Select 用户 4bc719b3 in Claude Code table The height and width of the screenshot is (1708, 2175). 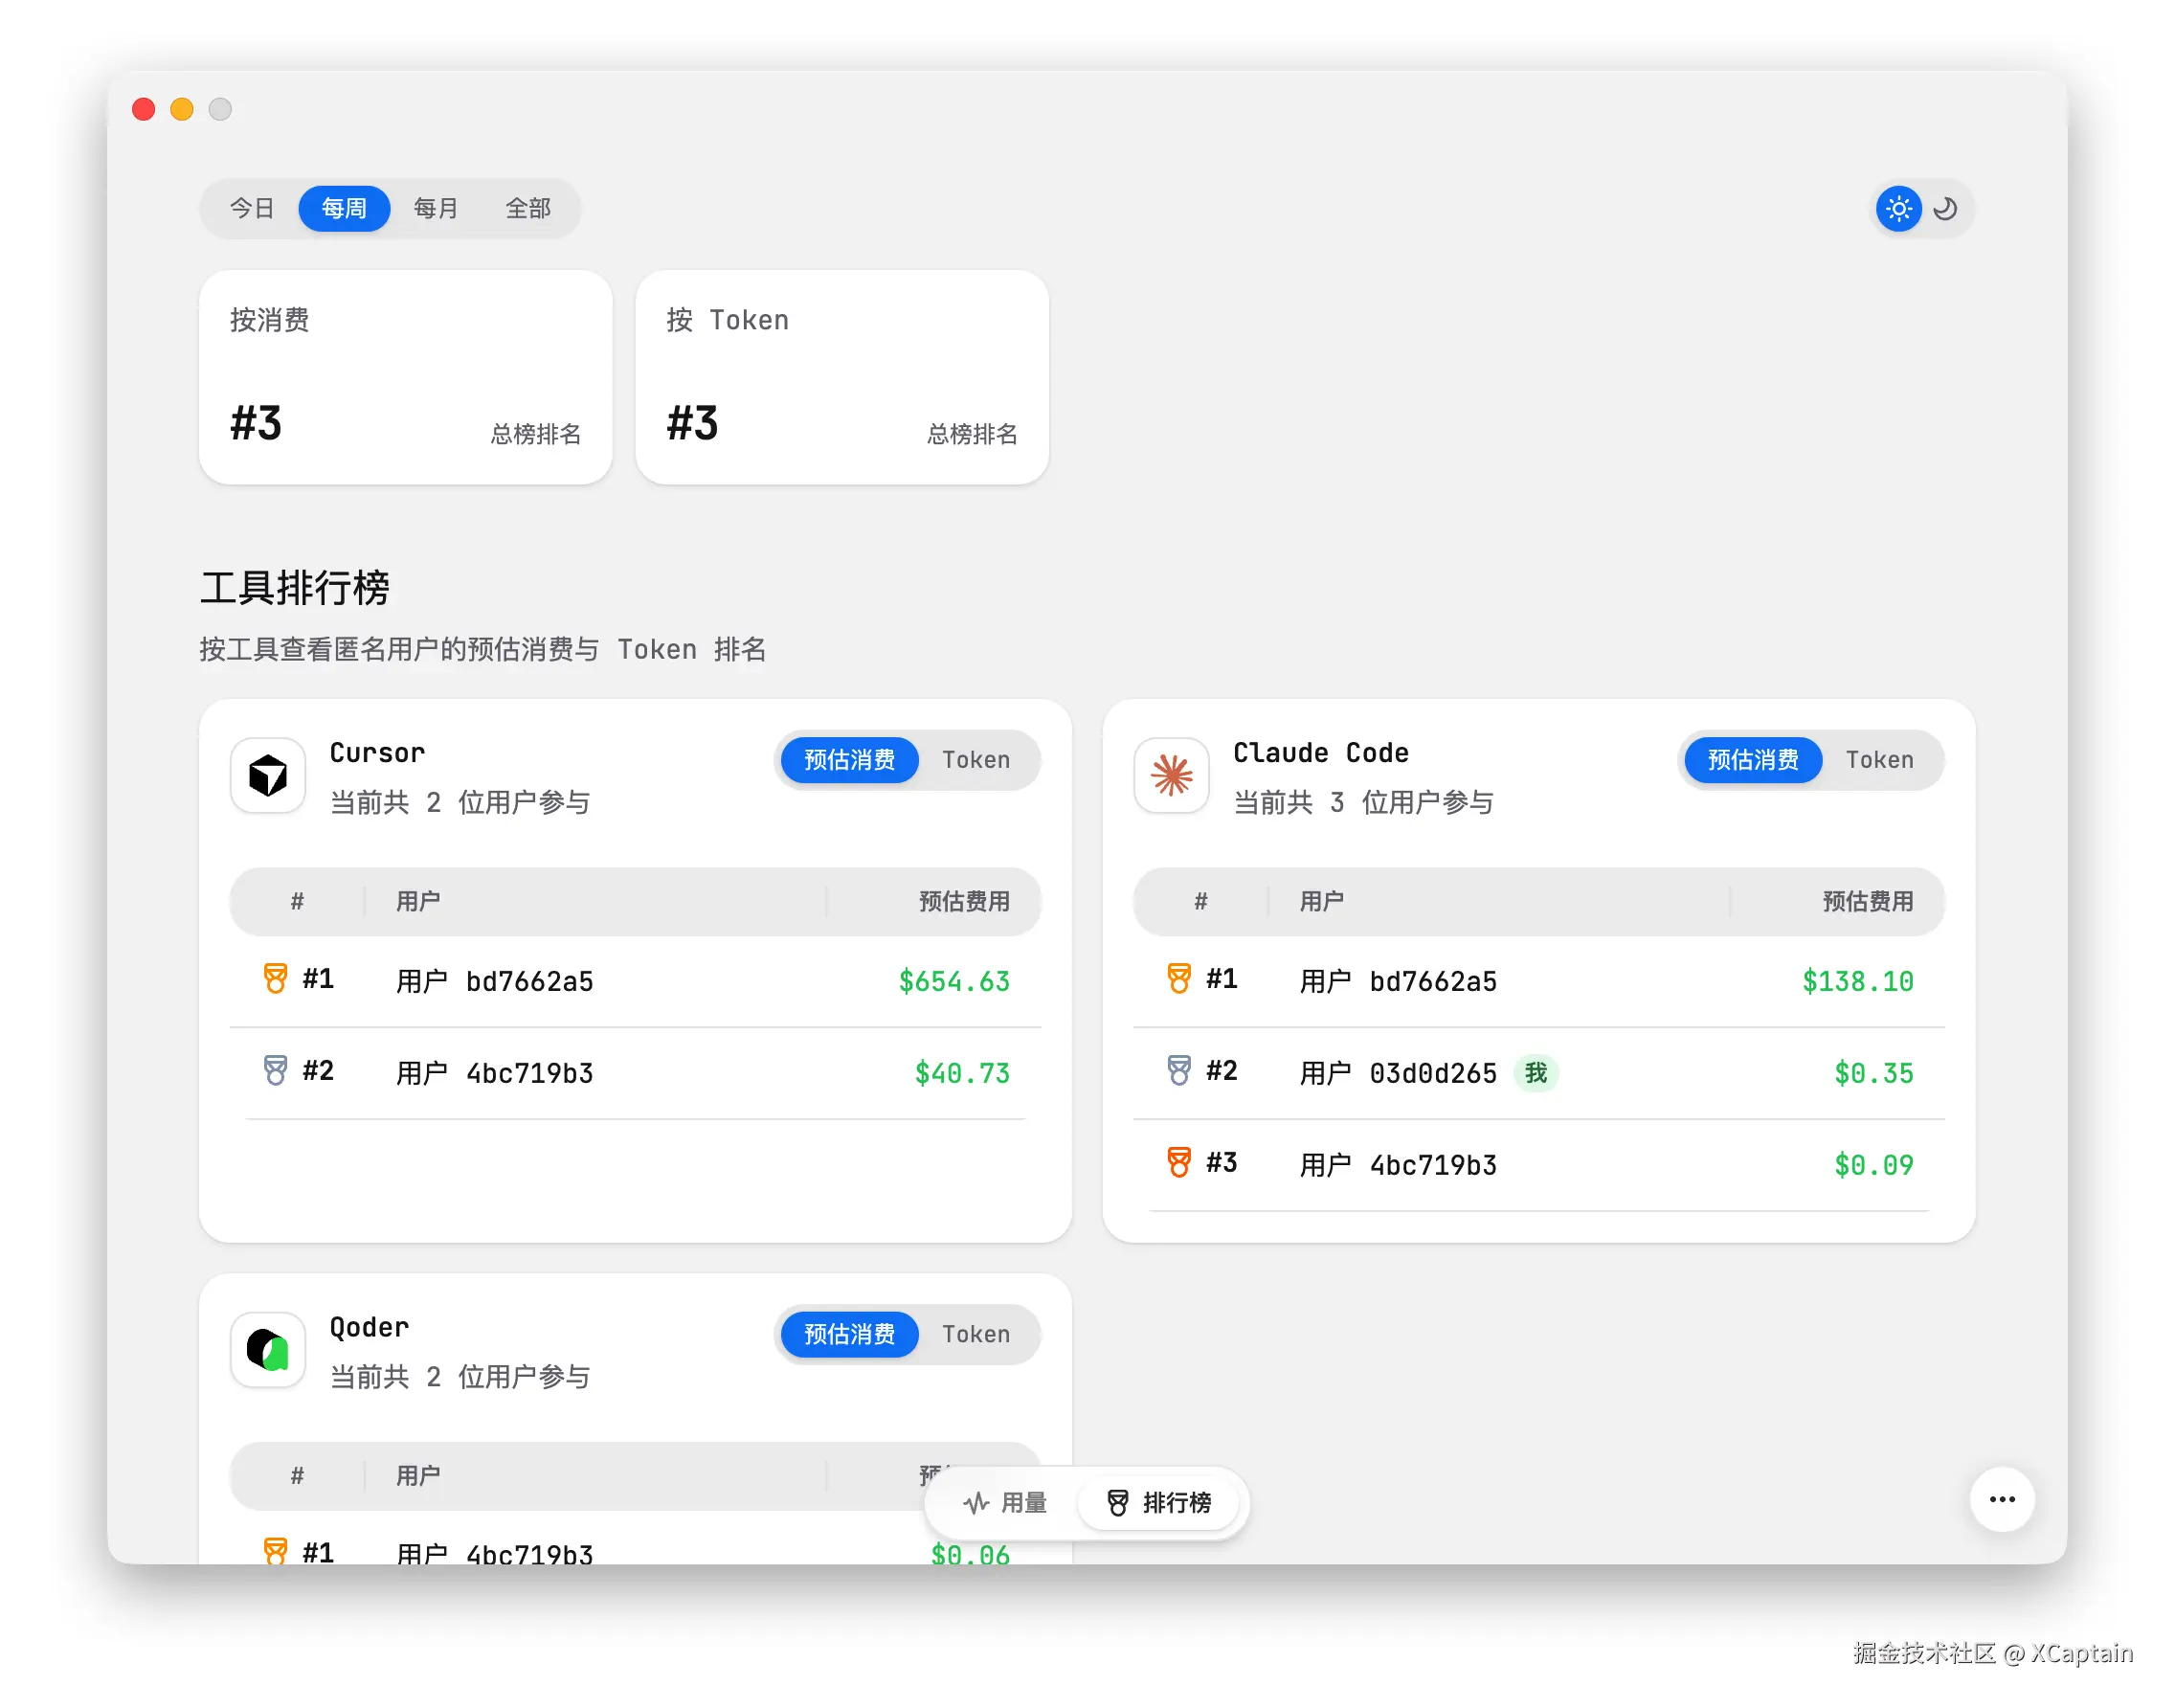(x=1398, y=1165)
